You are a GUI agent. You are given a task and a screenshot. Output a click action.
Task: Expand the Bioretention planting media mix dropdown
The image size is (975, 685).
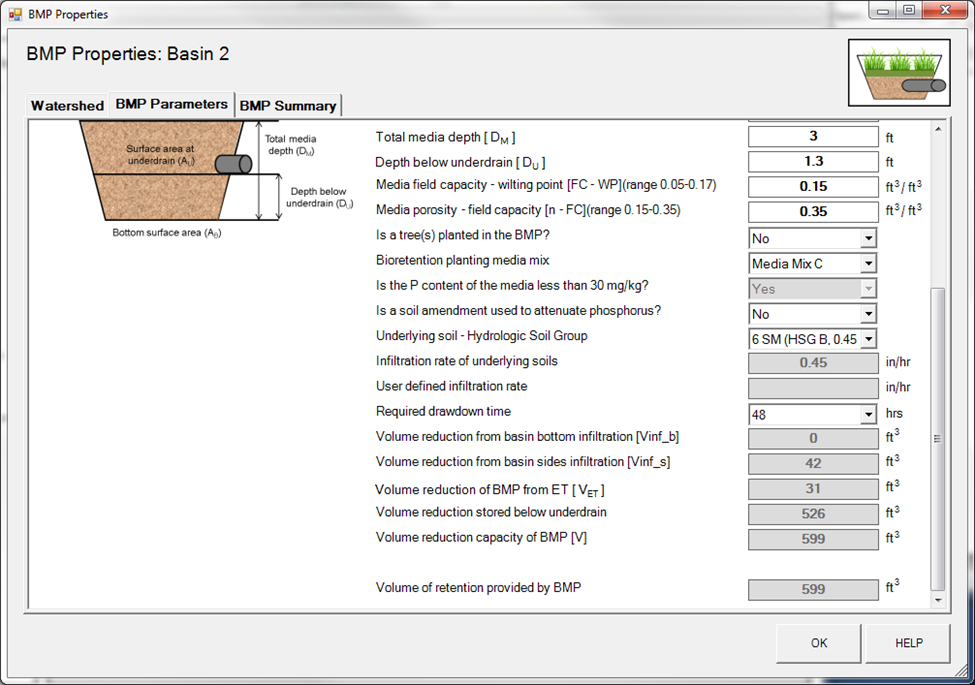click(867, 264)
